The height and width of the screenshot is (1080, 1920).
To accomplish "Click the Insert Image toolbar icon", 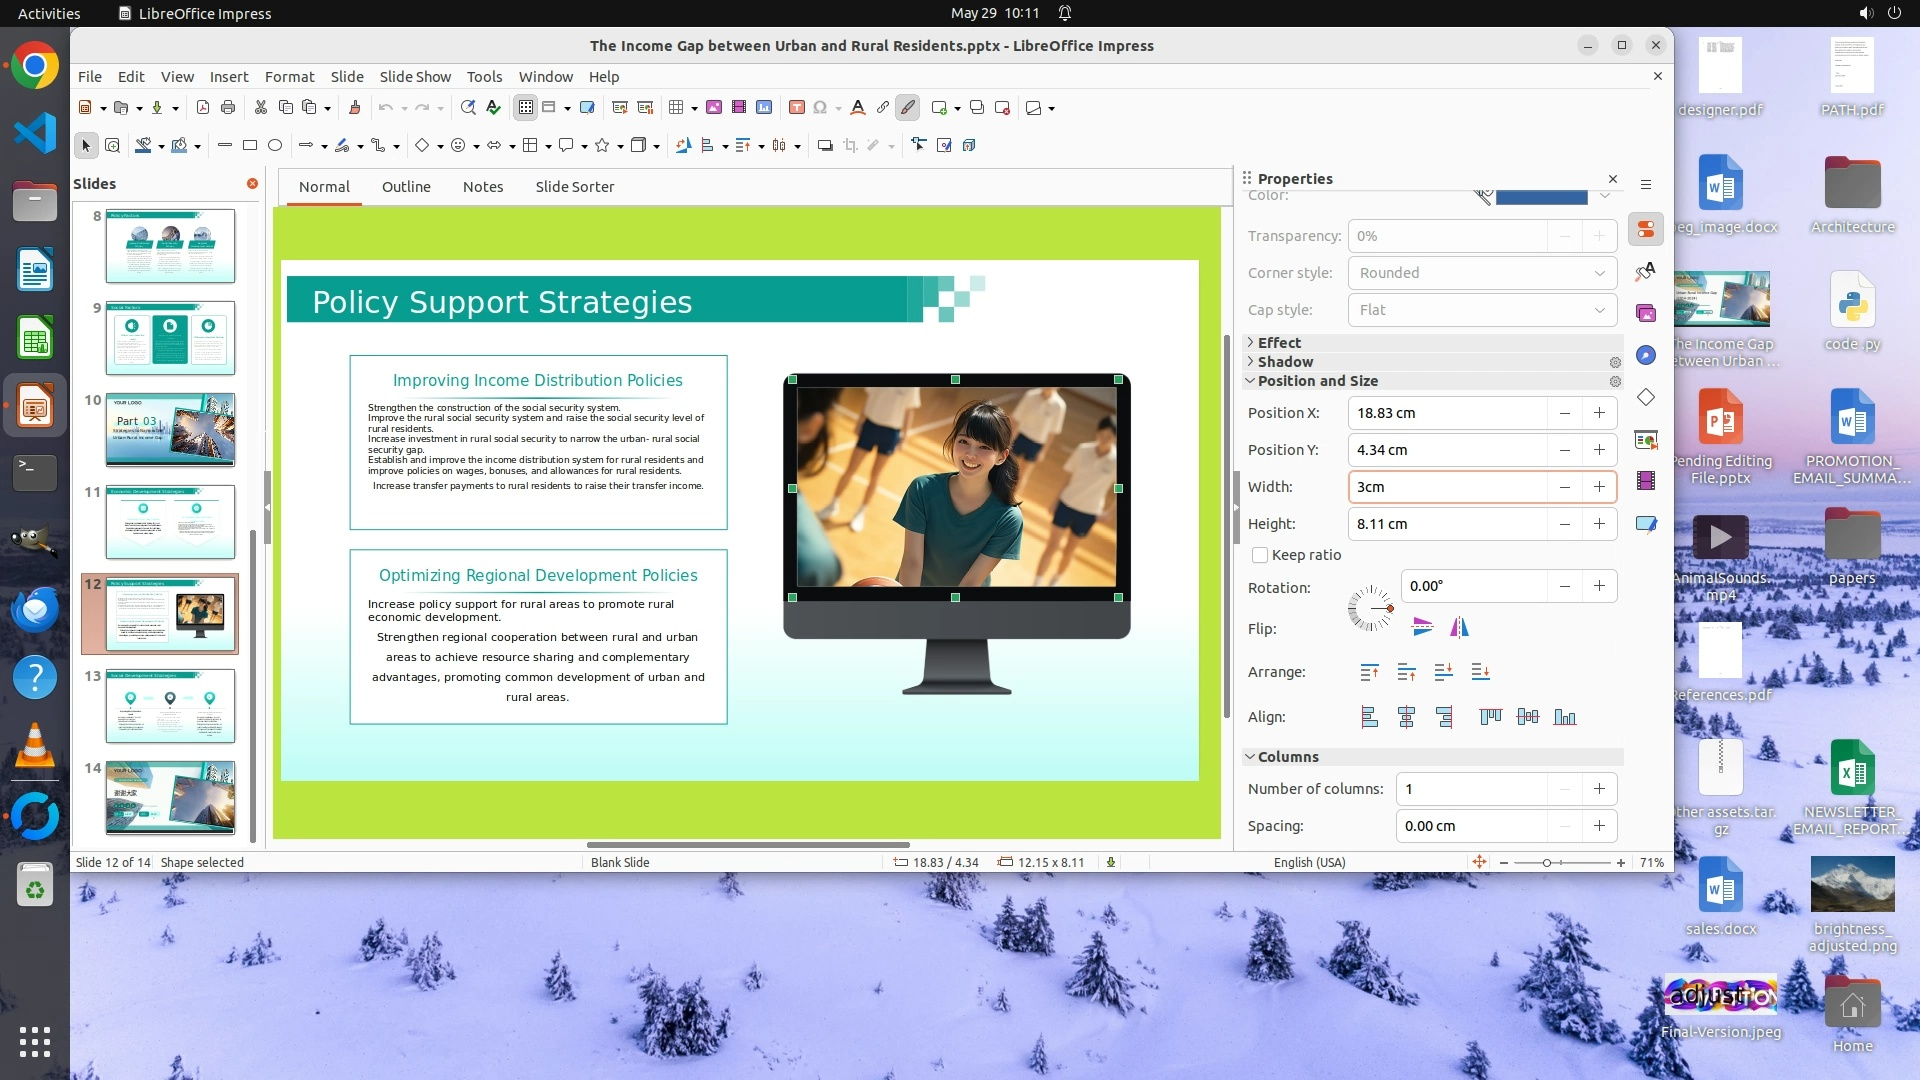I will click(x=714, y=108).
